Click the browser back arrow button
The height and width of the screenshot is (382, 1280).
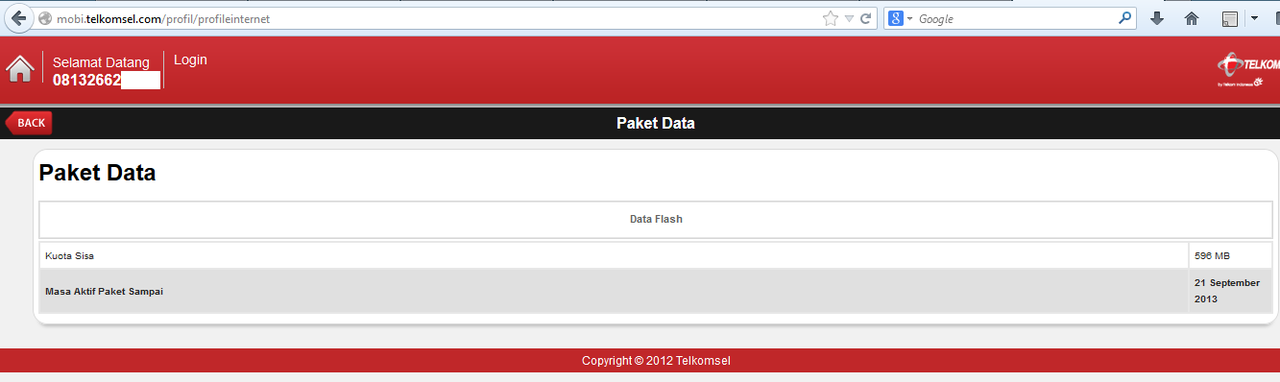[x=17, y=18]
